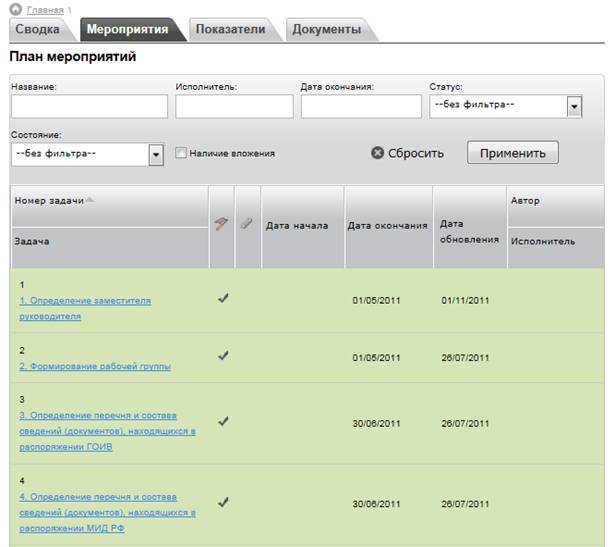The height and width of the screenshot is (547, 616).
Task: Click the checkmark icon in task 3 row
Action: pyautogui.click(x=223, y=421)
